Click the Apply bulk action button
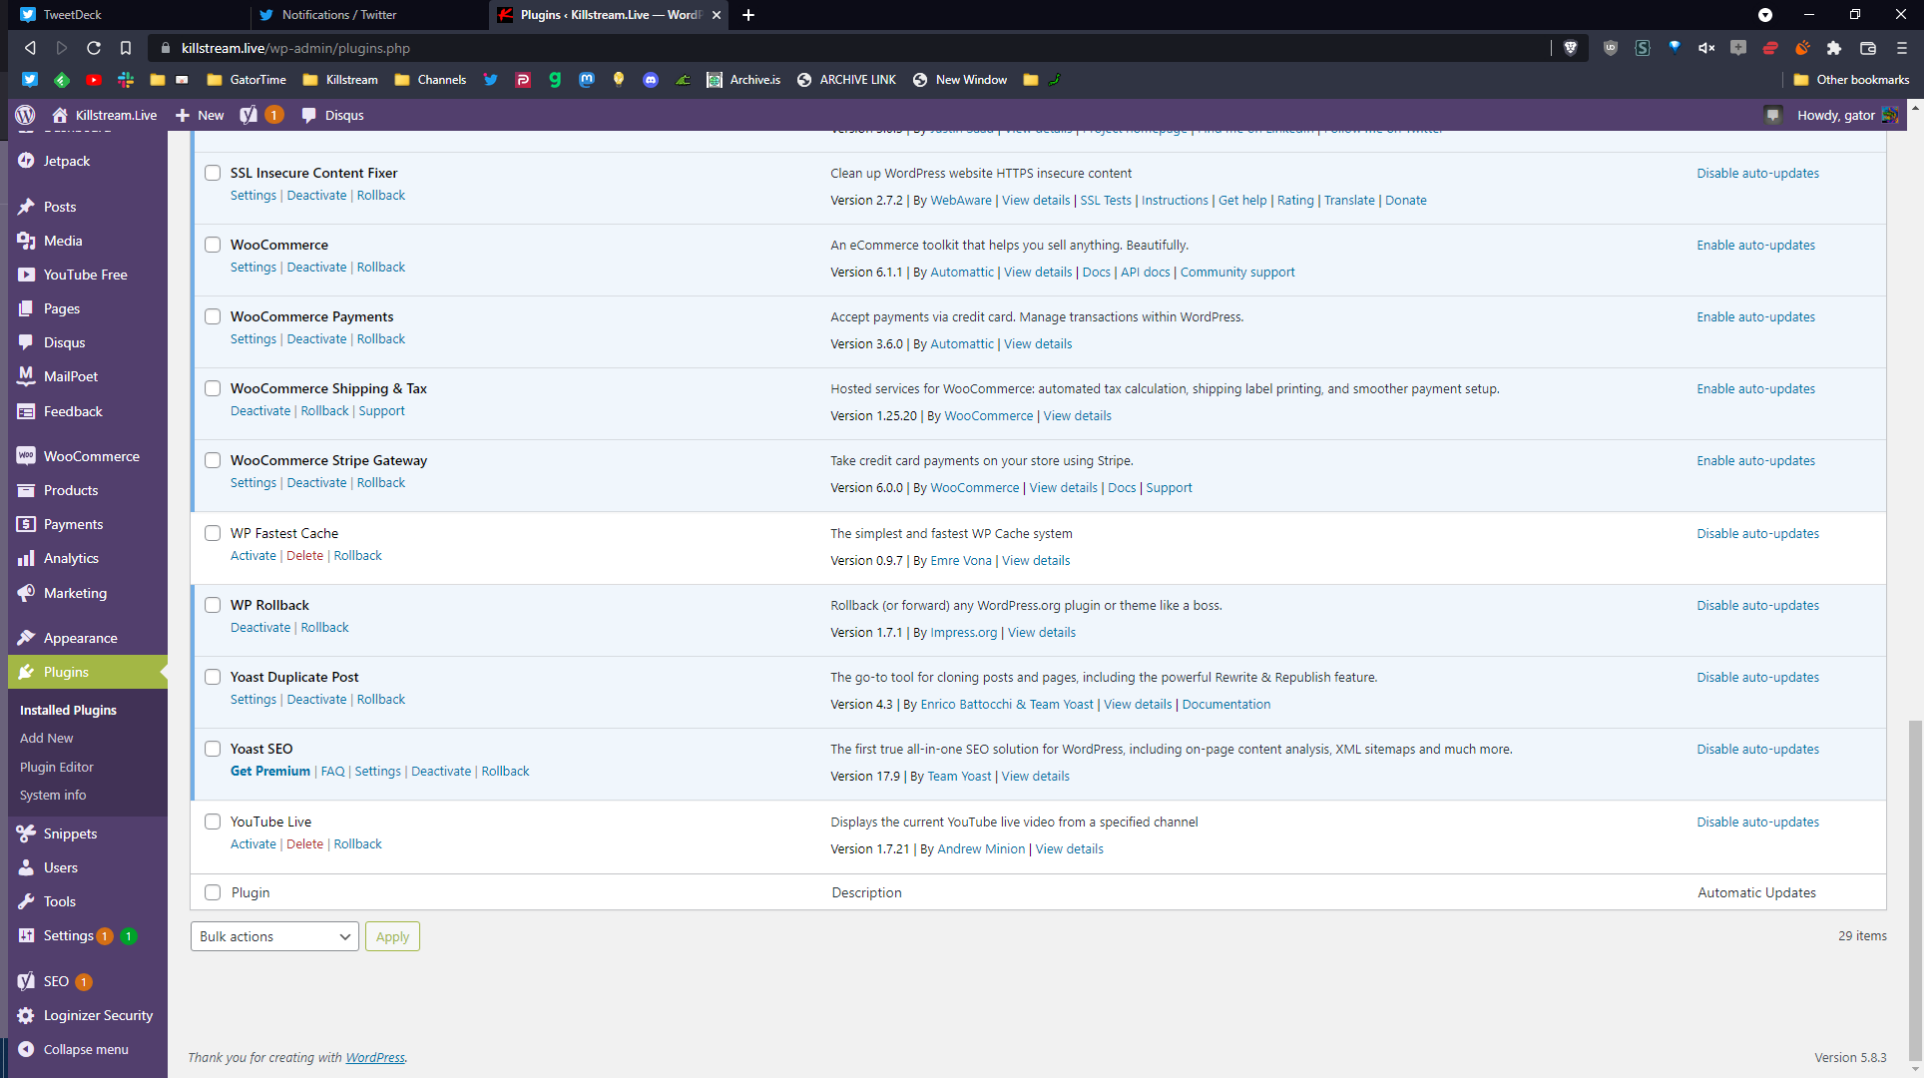The height and width of the screenshot is (1078, 1924). (x=392, y=937)
